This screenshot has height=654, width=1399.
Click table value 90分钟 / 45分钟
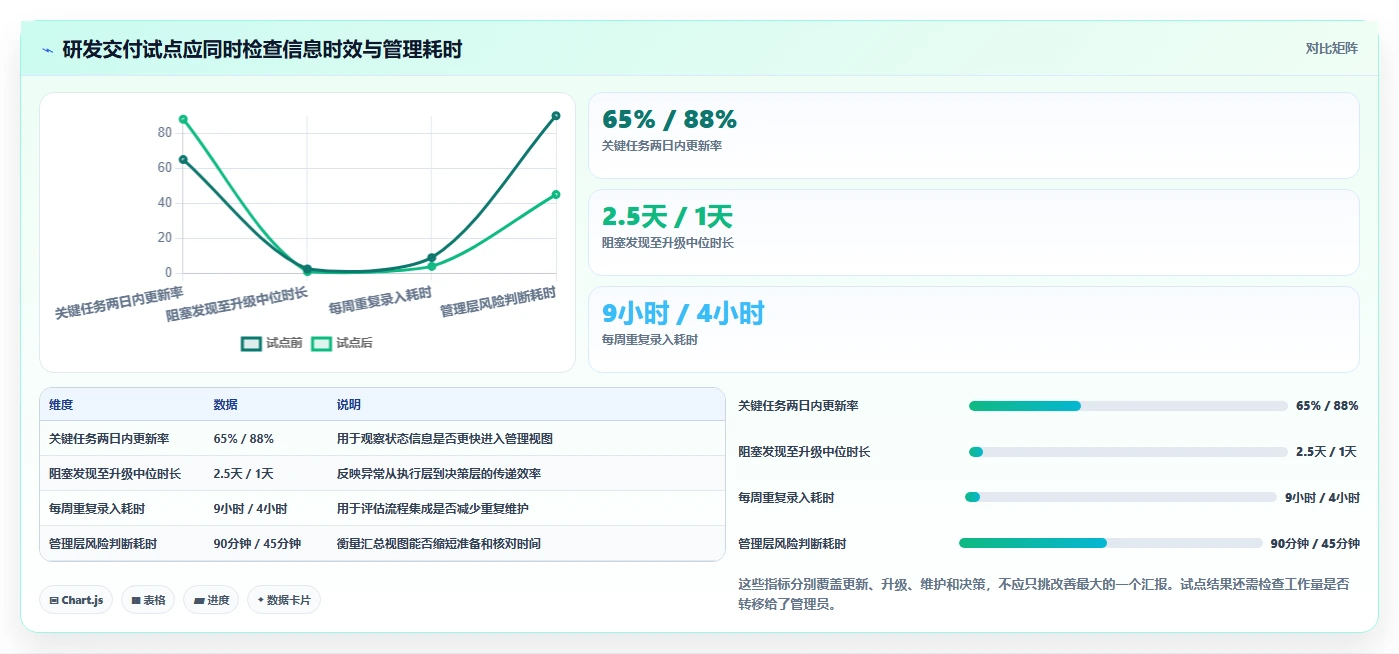point(257,544)
